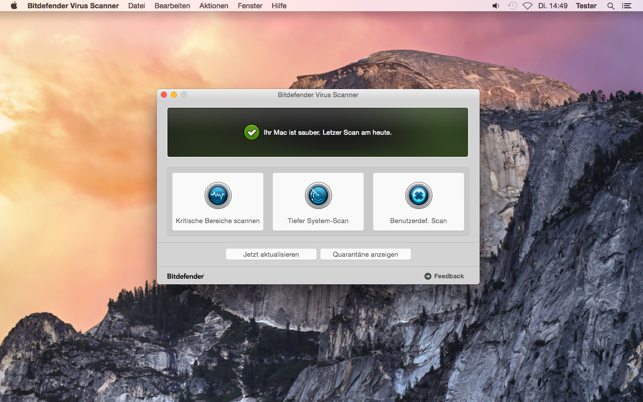
Task: Click the Quarantäne anzeigen button
Action: point(365,254)
